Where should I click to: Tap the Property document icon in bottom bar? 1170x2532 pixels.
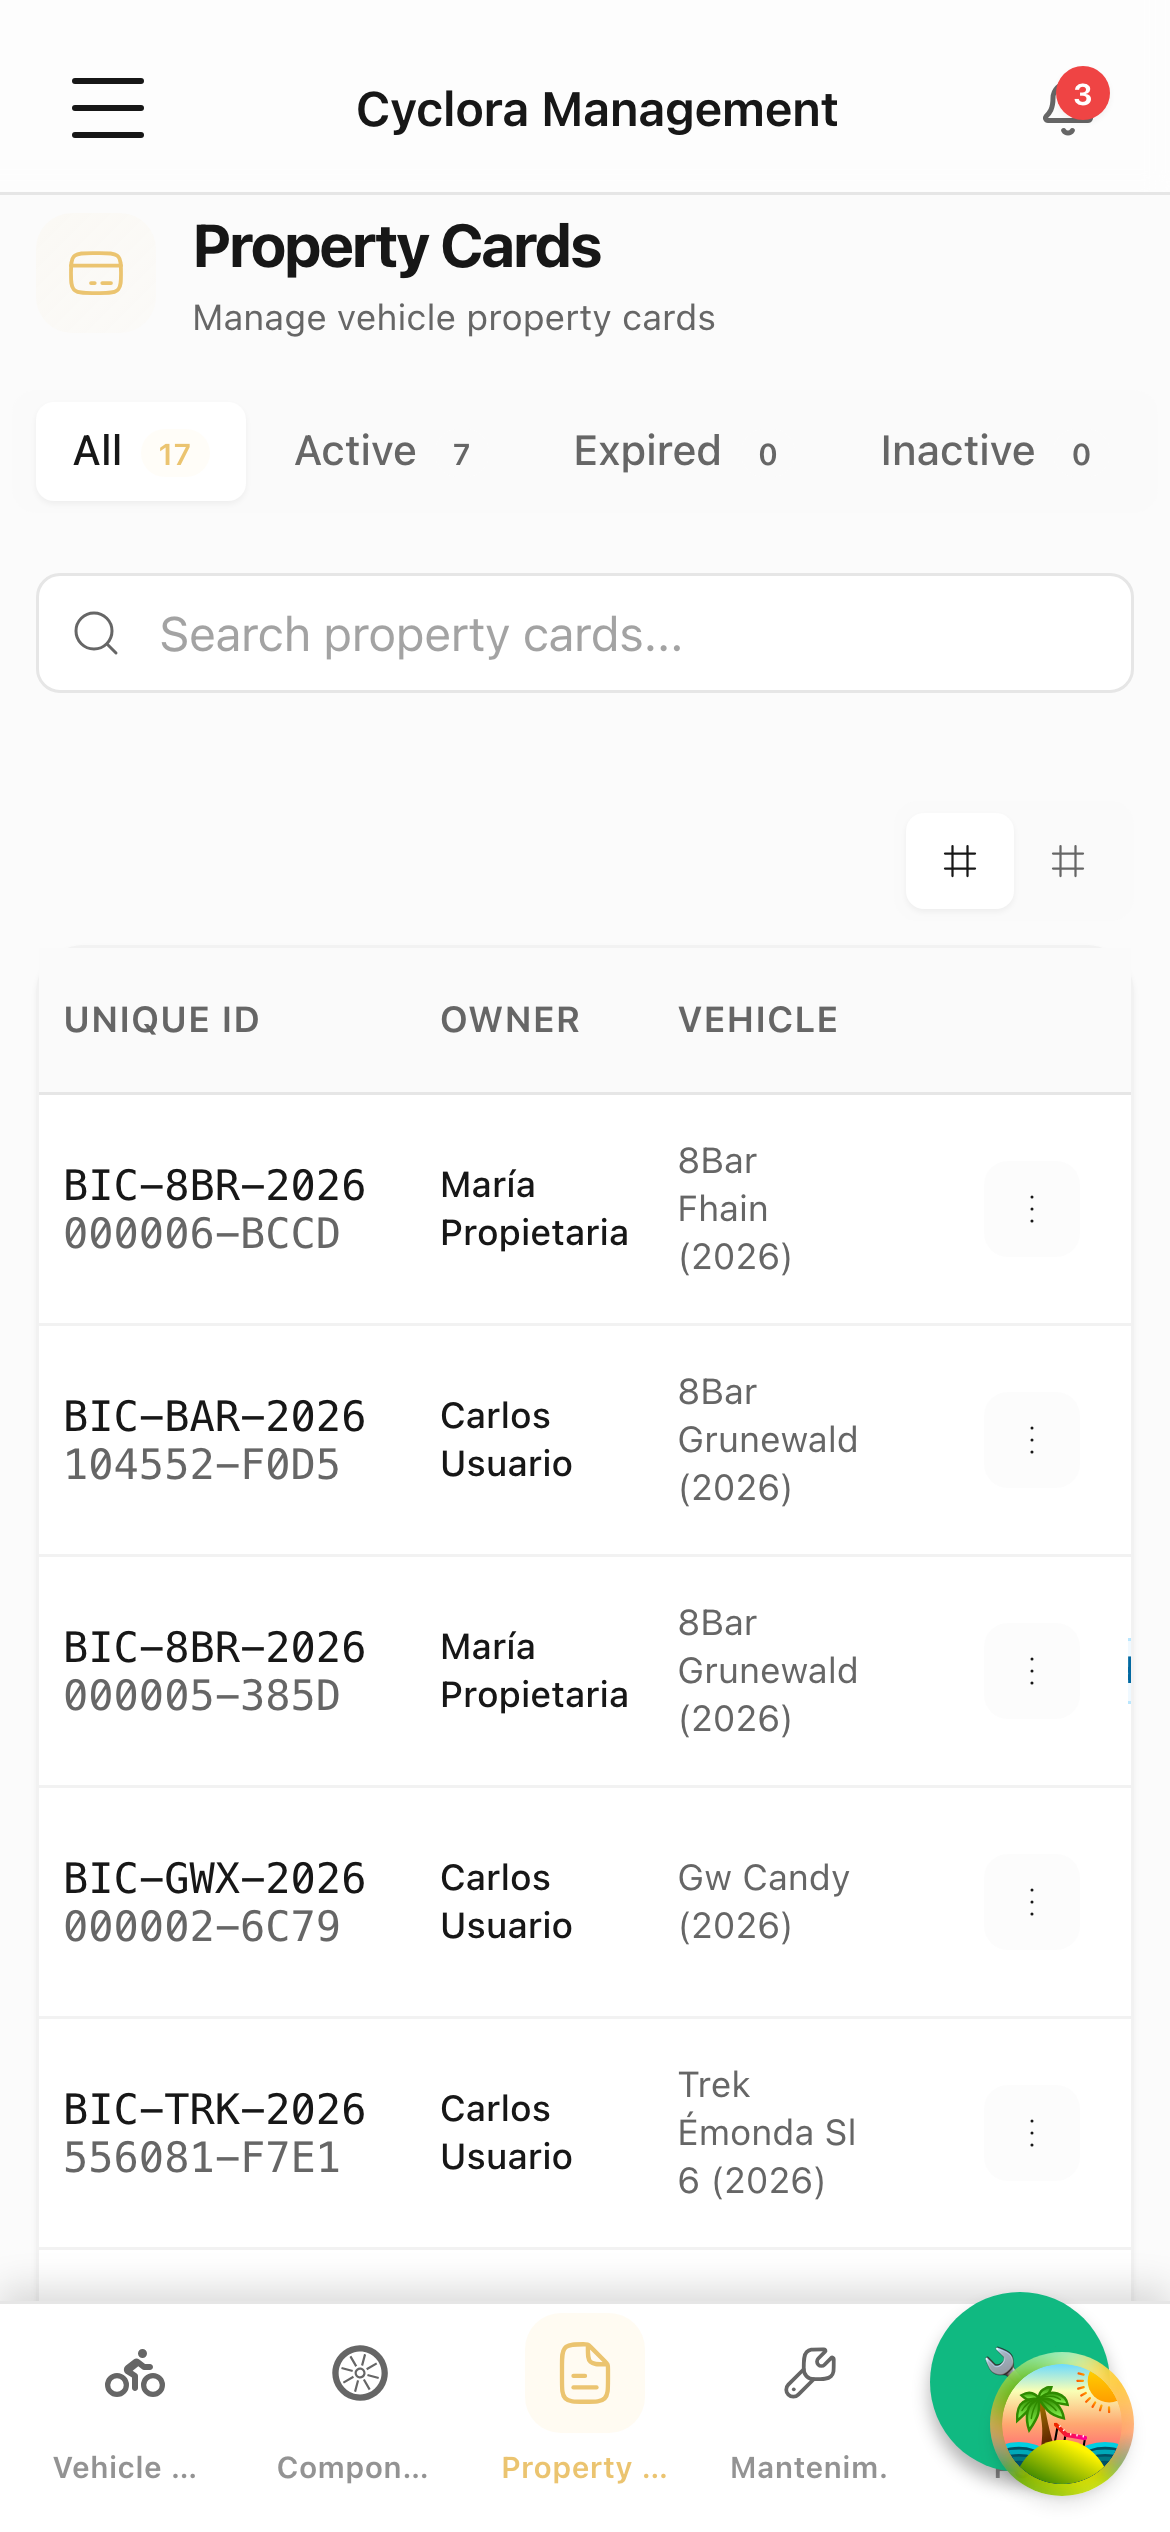(x=585, y=2375)
